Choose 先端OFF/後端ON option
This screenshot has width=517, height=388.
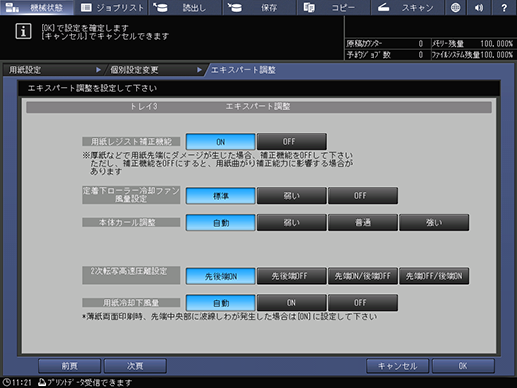[434, 276]
